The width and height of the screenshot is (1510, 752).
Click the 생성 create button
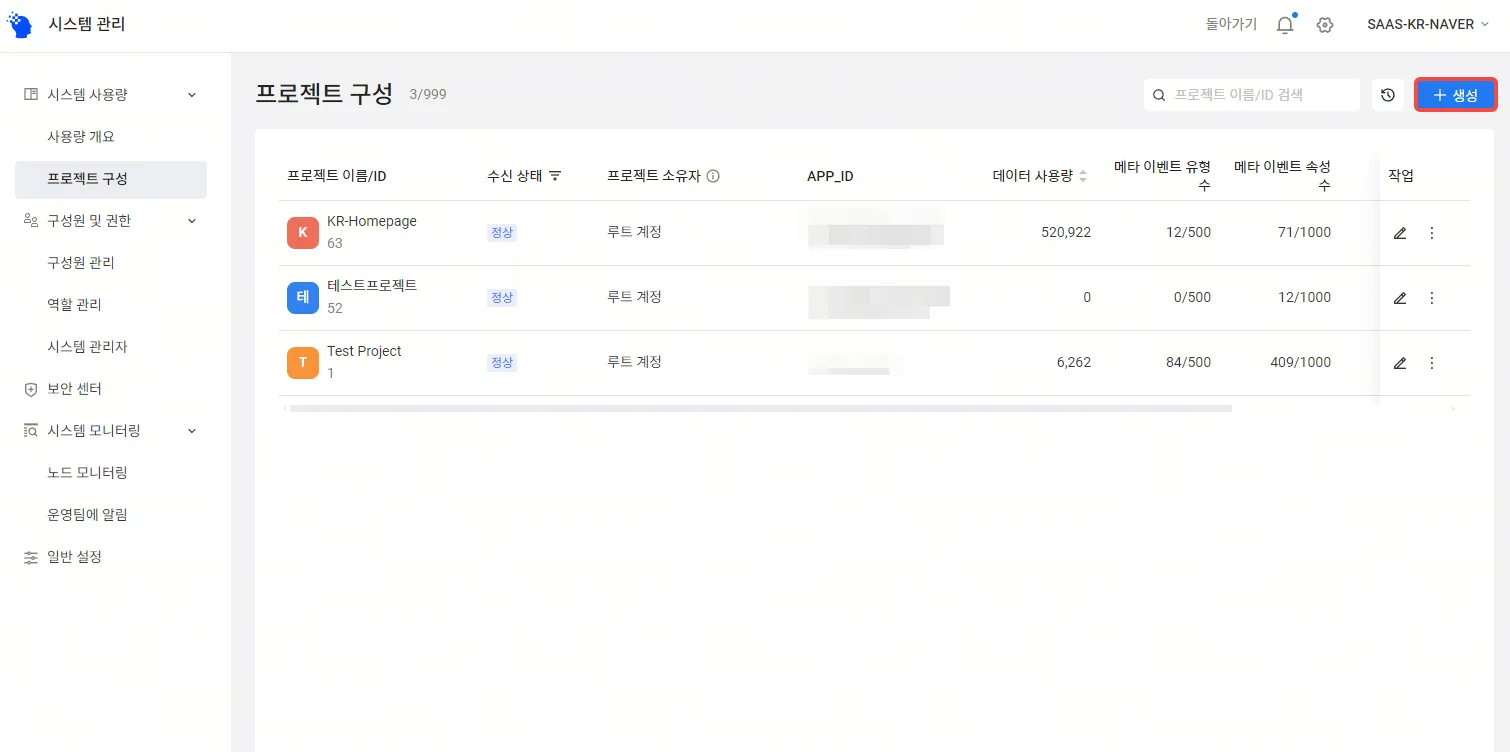[1455, 95]
